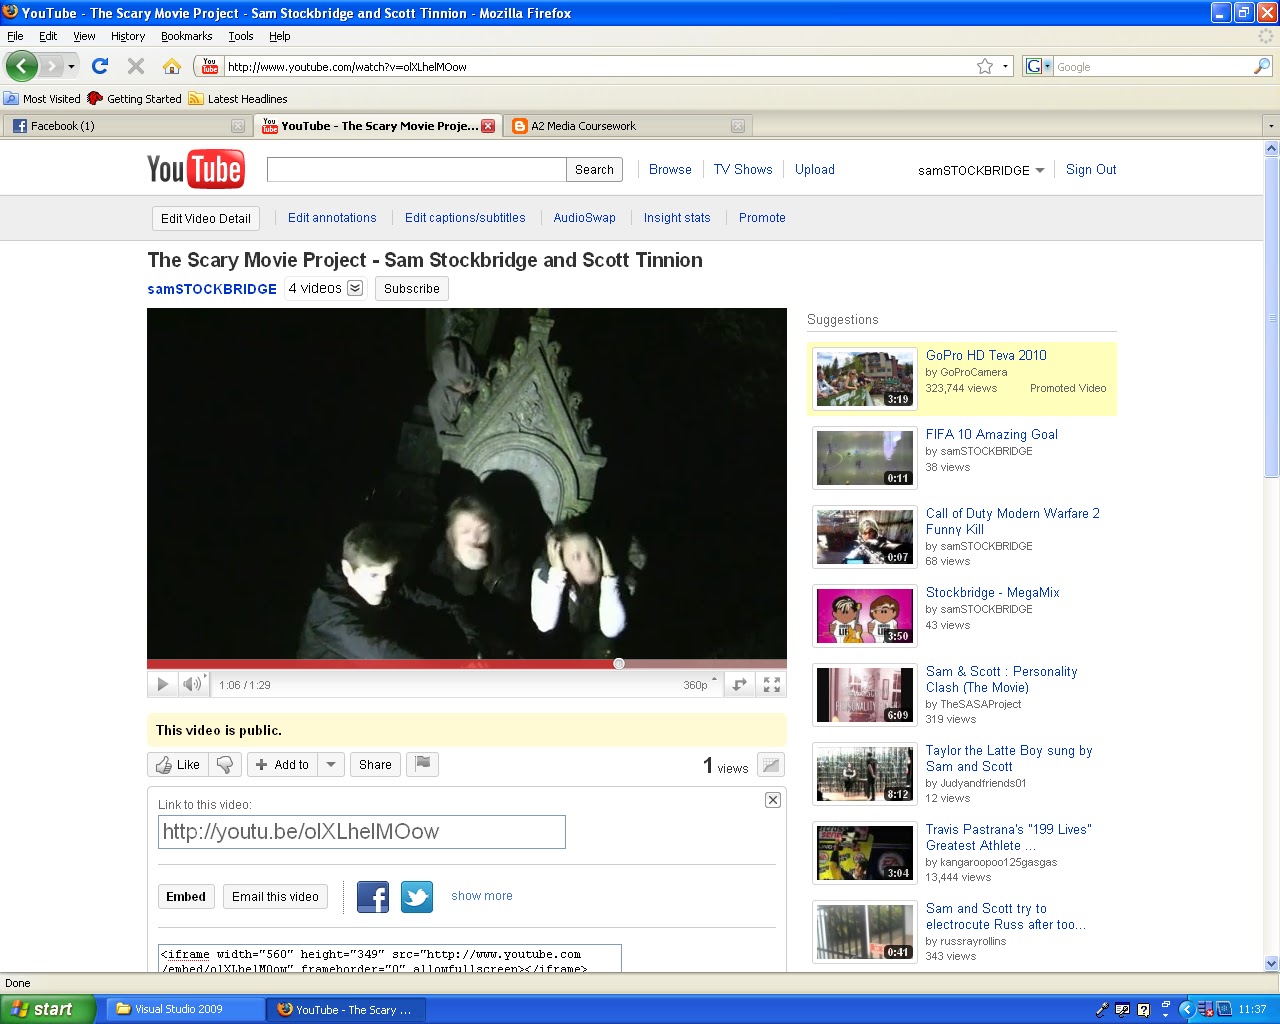Open the Add to dropdown arrow
This screenshot has width=1280, height=1024.
[x=331, y=765]
